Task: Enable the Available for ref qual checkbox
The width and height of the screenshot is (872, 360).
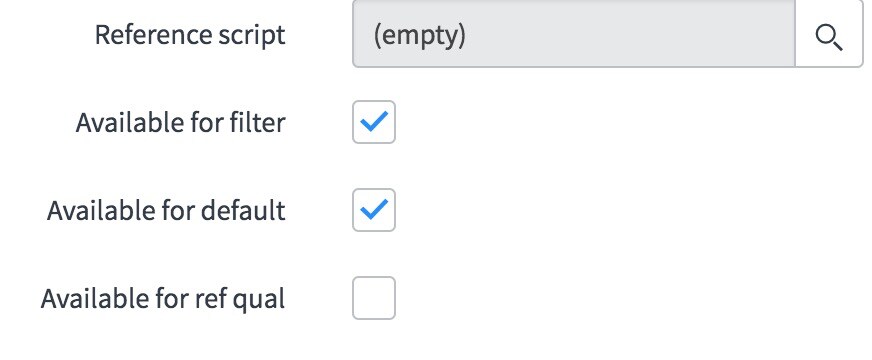Action: [x=374, y=298]
